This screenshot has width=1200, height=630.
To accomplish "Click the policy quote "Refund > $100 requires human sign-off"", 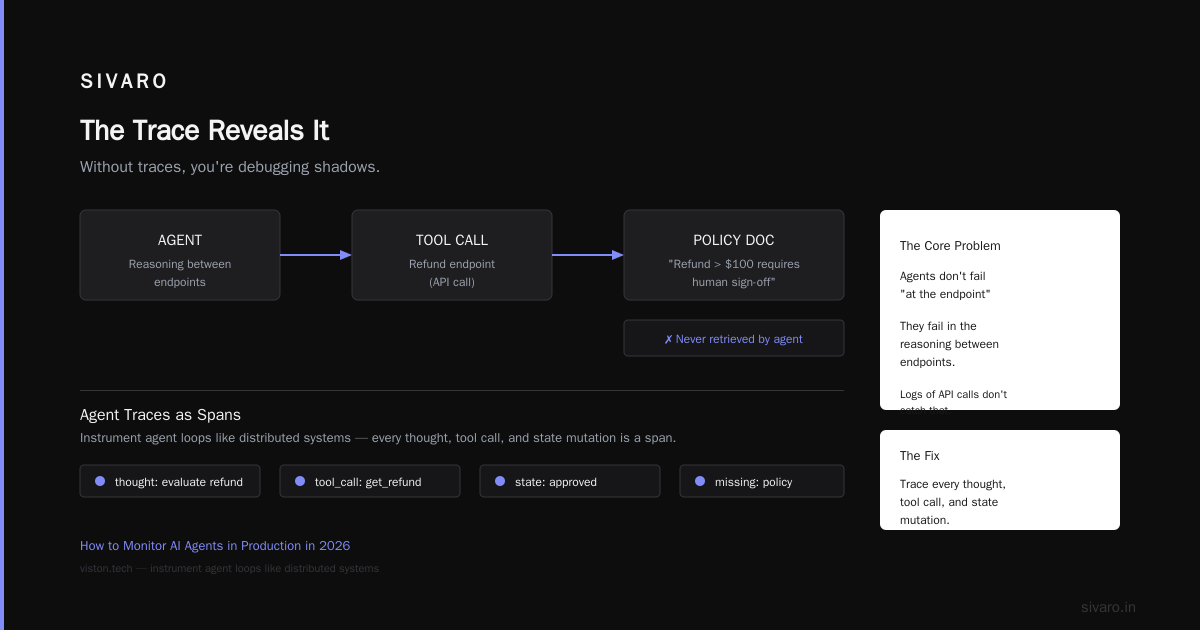I will 734,273.
